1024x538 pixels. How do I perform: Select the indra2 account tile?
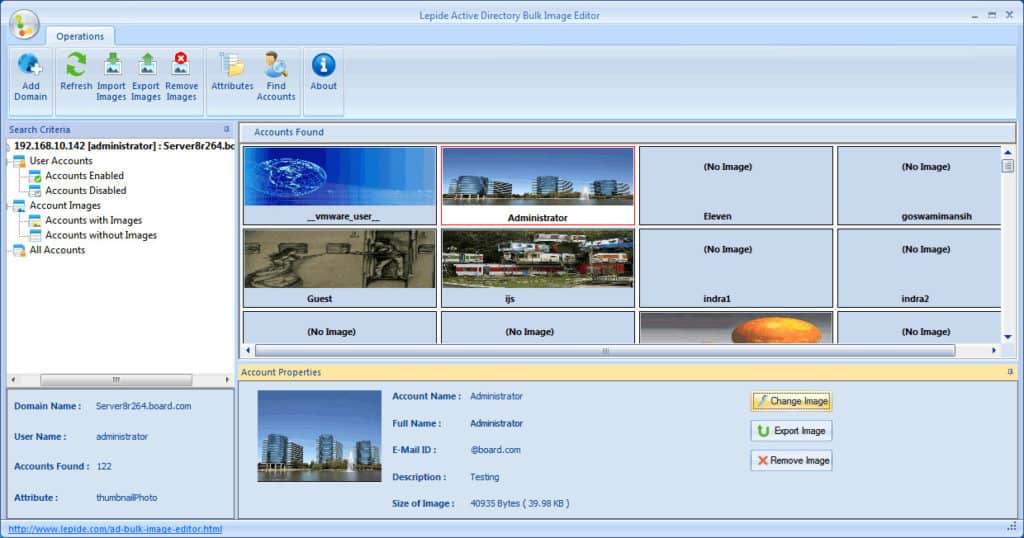[919, 268]
